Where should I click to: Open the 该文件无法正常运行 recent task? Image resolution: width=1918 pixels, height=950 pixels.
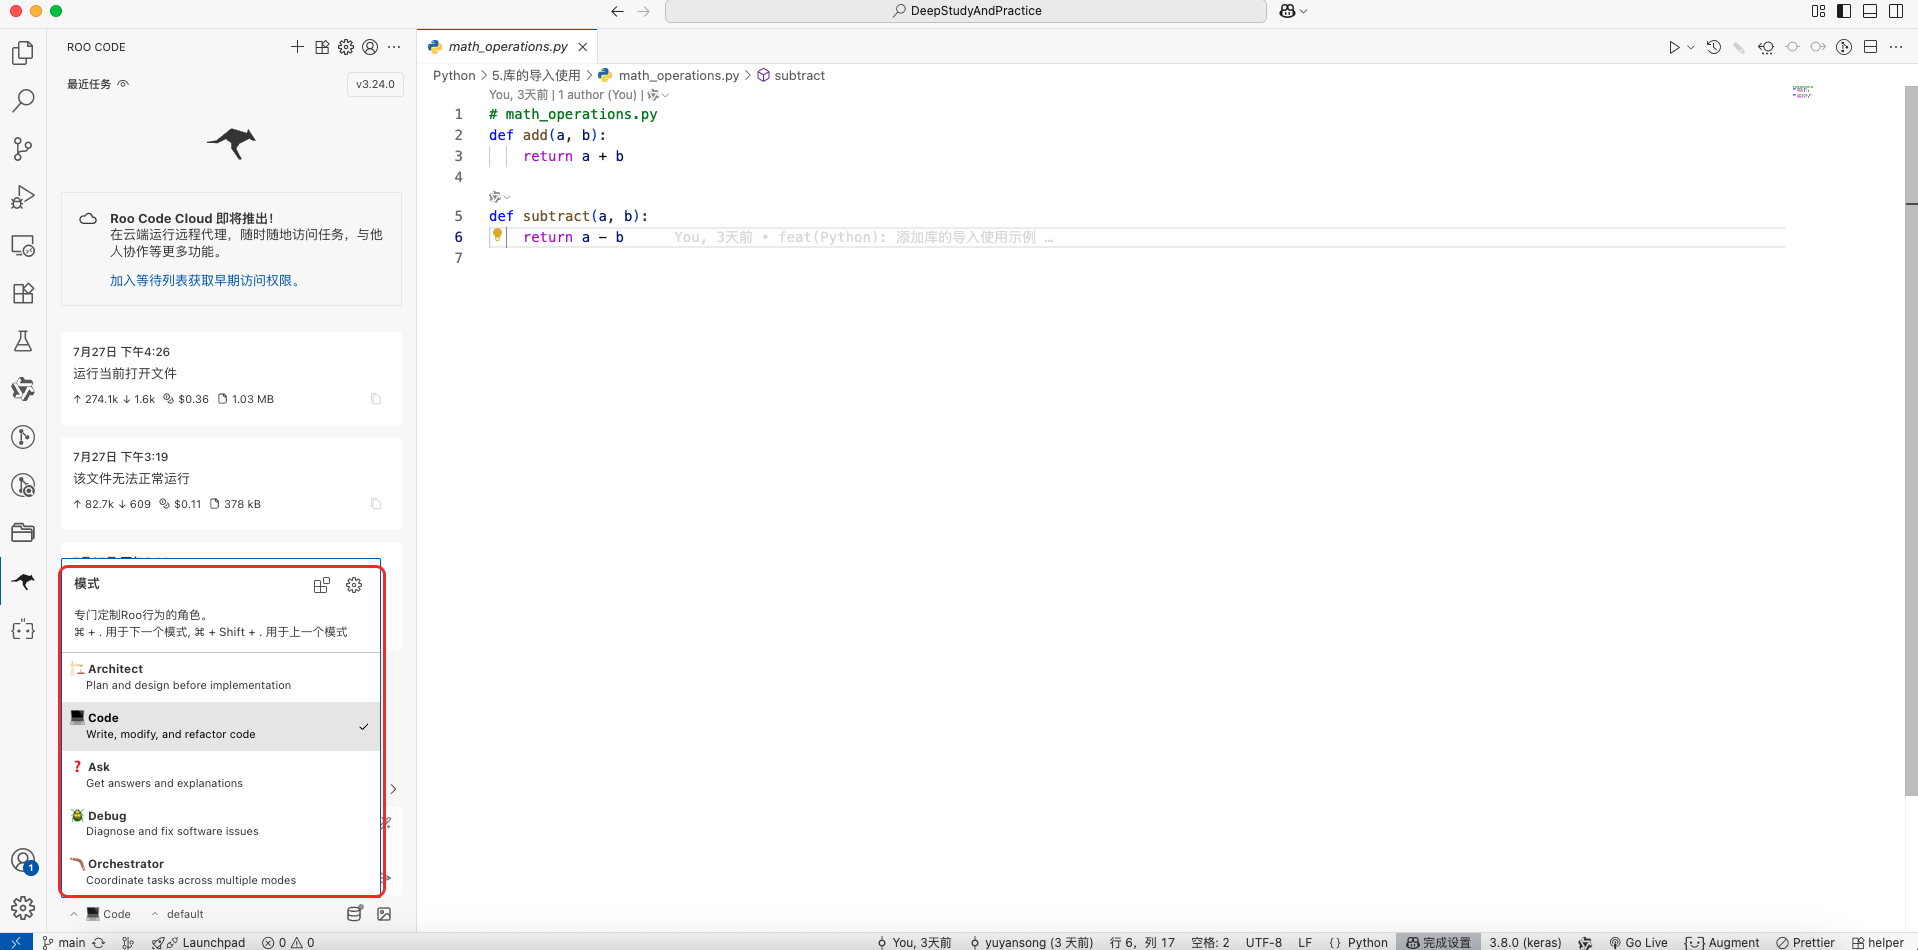(231, 483)
